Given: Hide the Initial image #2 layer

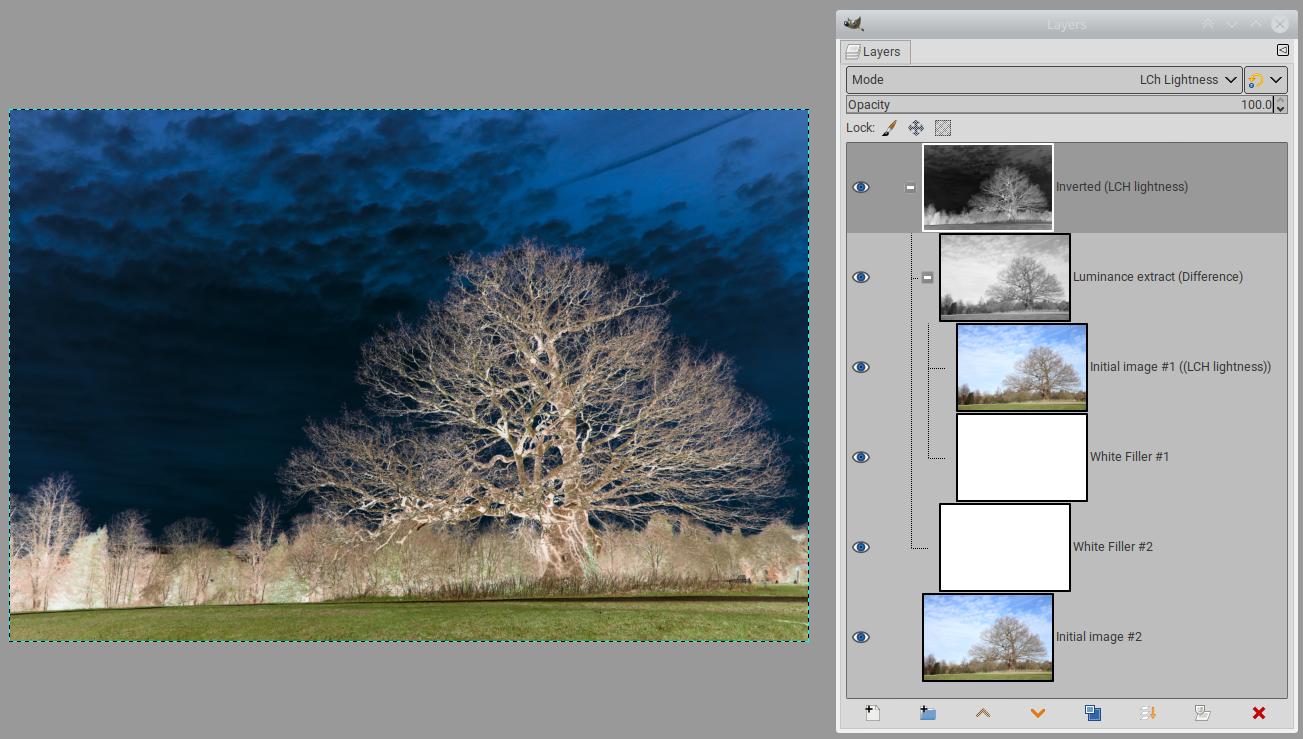Looking at the screenshot, I should pyautogui.click(x=860, y=637).
